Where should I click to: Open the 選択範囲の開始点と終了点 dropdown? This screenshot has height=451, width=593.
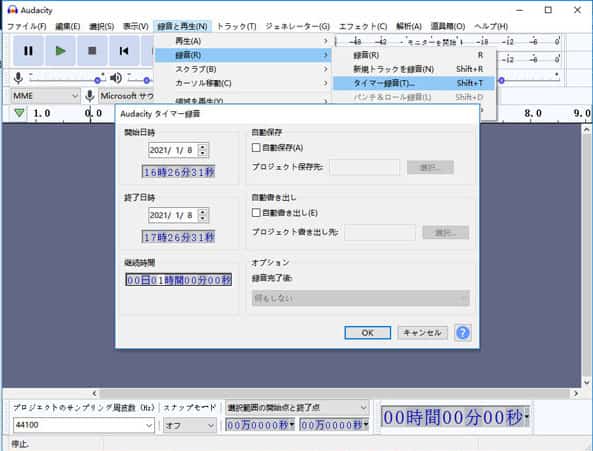pos(297,408)
